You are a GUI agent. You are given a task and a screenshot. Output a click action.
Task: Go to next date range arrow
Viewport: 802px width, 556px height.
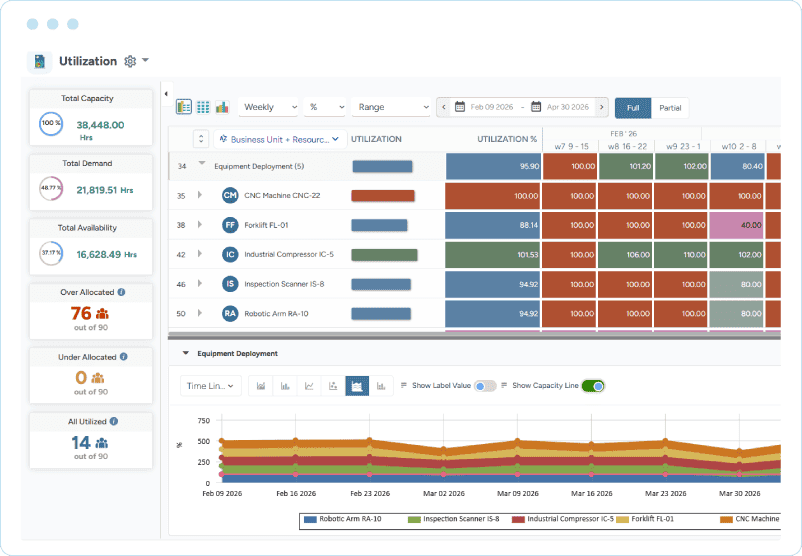(602, 107)
